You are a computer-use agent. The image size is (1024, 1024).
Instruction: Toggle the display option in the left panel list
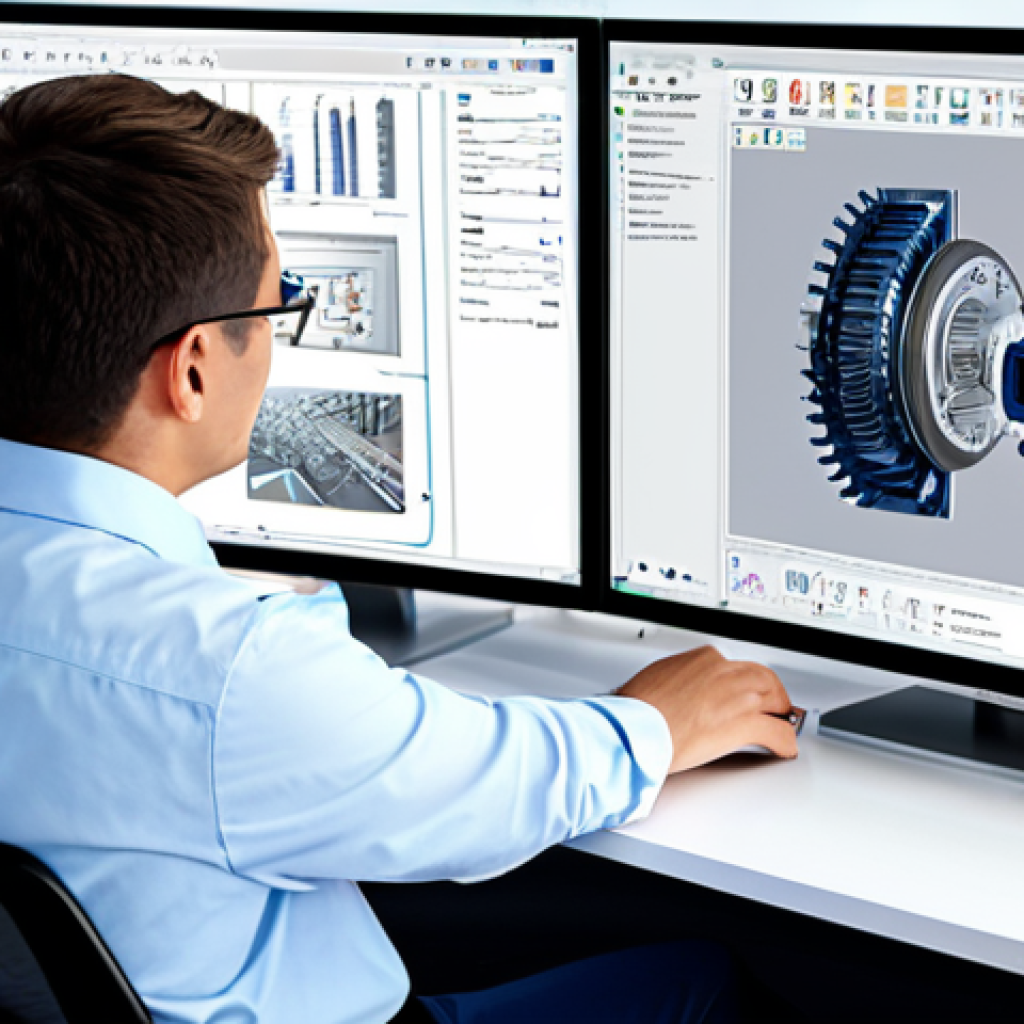(x=621, y=153)
